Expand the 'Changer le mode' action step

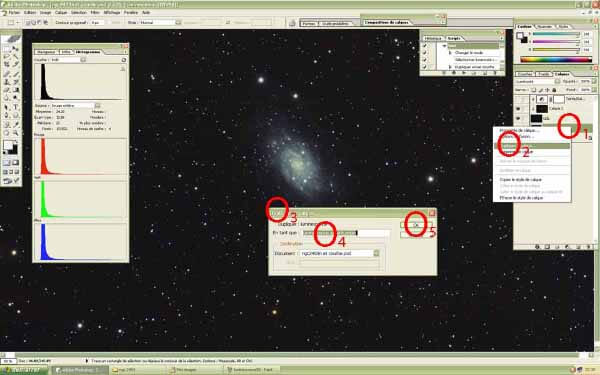450,52
